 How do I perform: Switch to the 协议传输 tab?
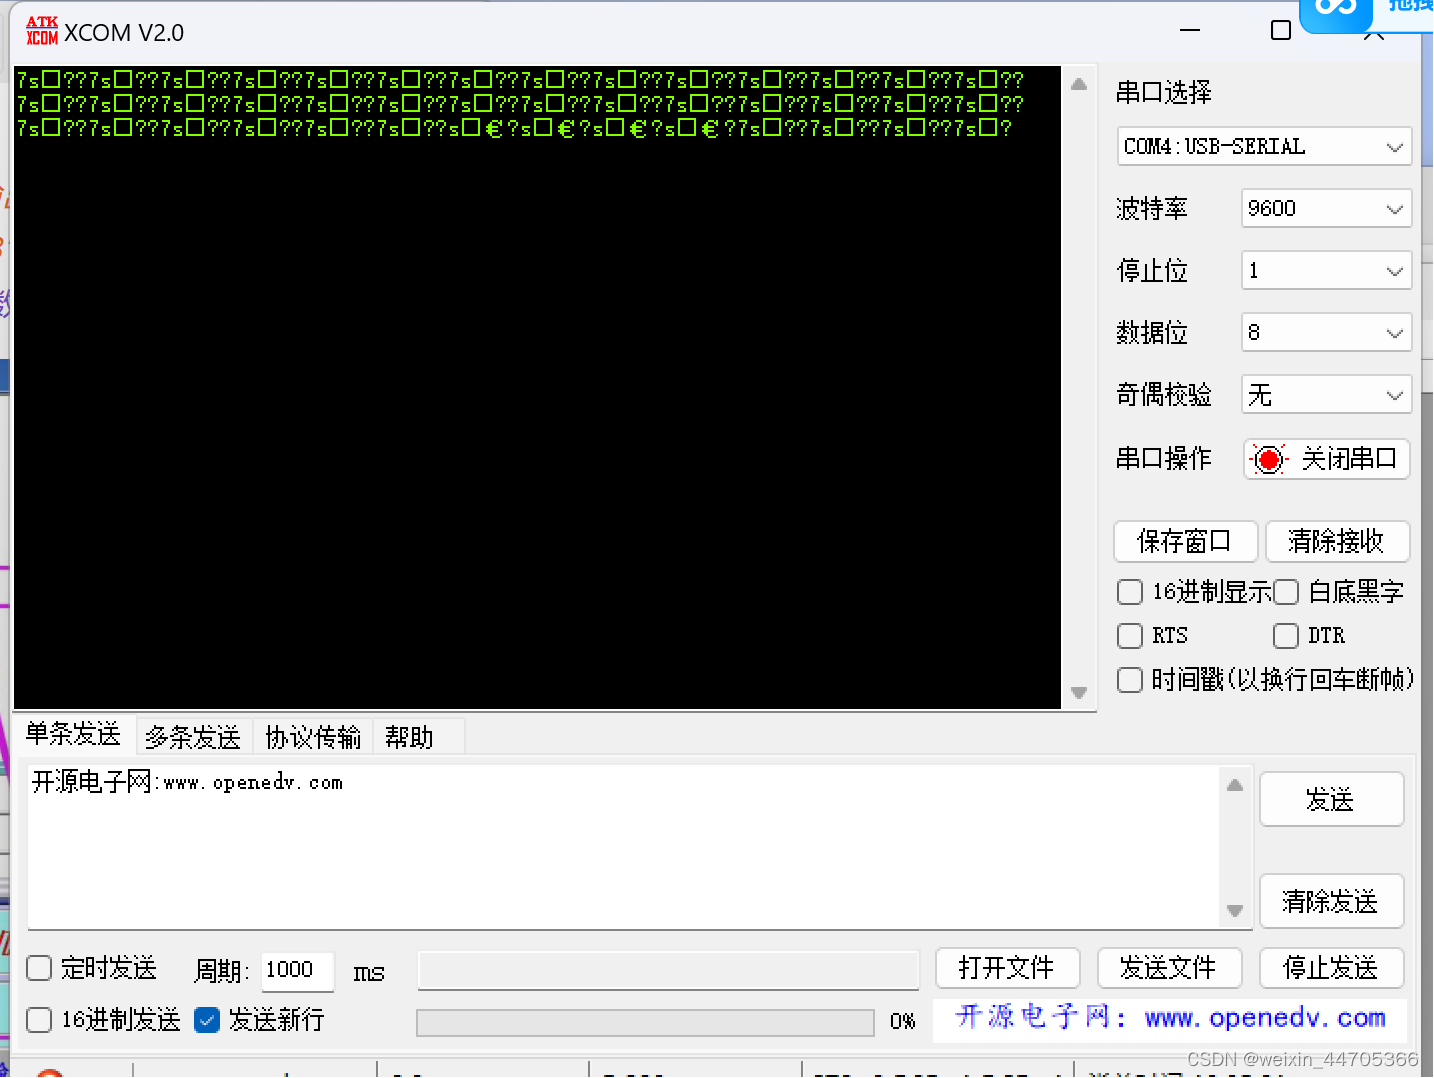point(312,737)
